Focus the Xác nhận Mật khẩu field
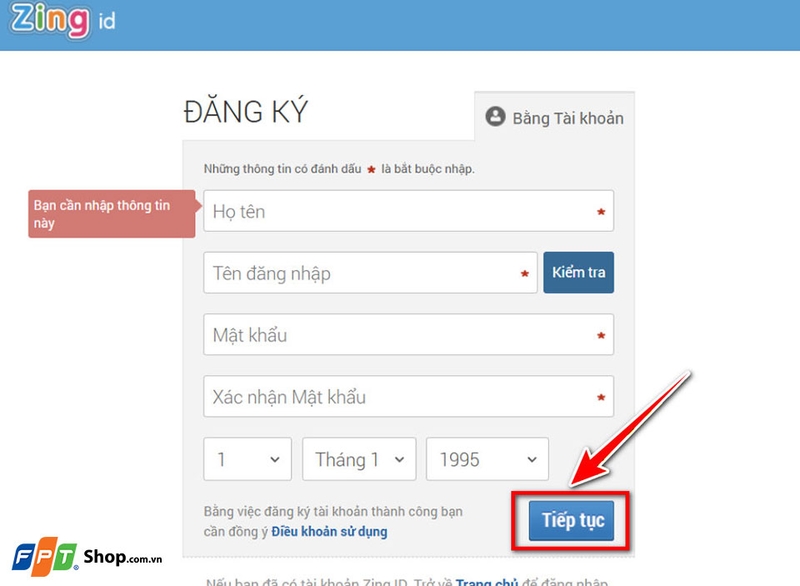 tap(408, 396)
